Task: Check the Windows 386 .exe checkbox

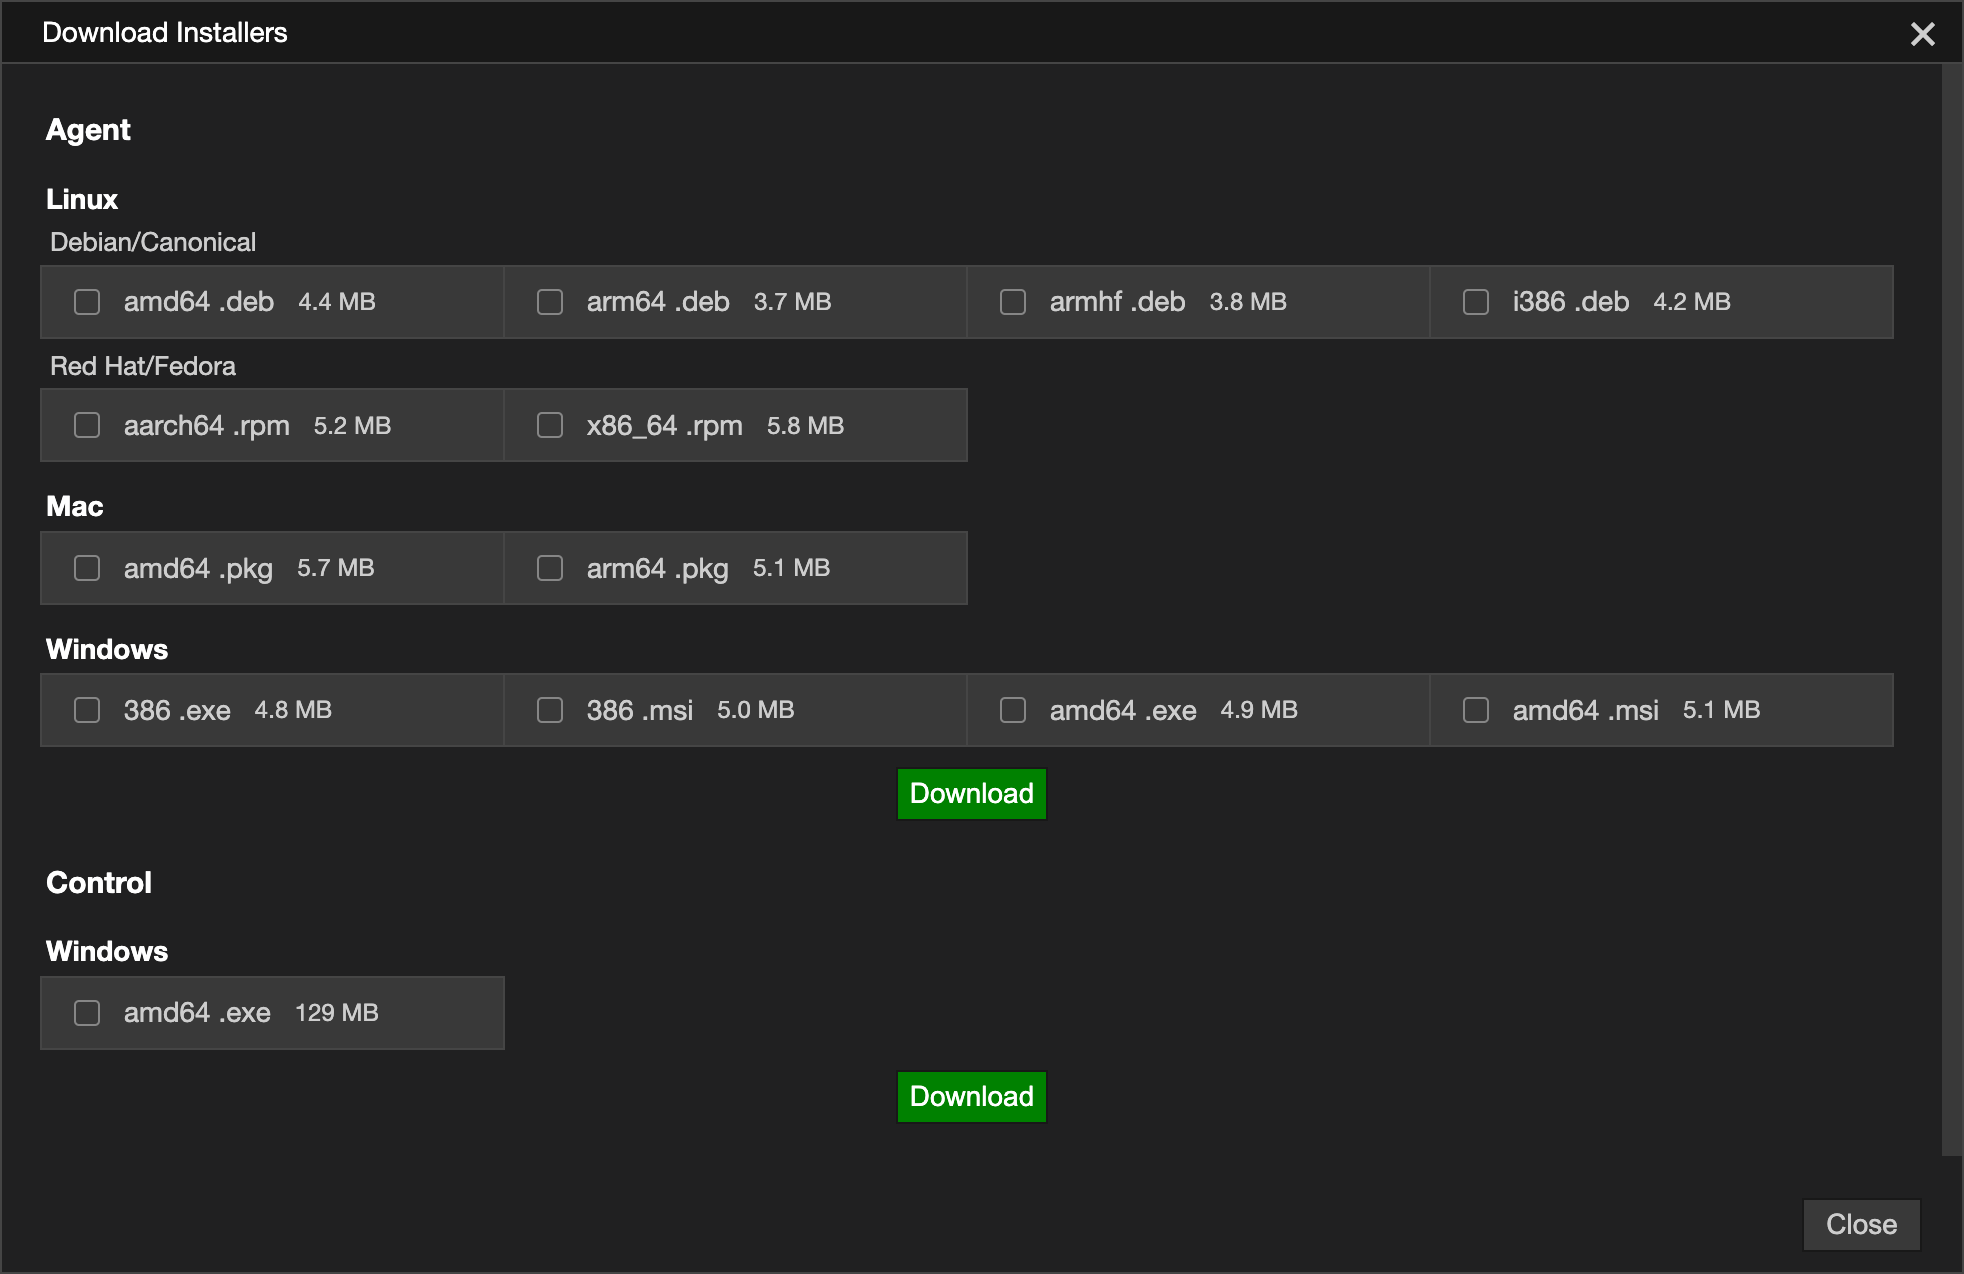Action: click(x=87, y=710)
